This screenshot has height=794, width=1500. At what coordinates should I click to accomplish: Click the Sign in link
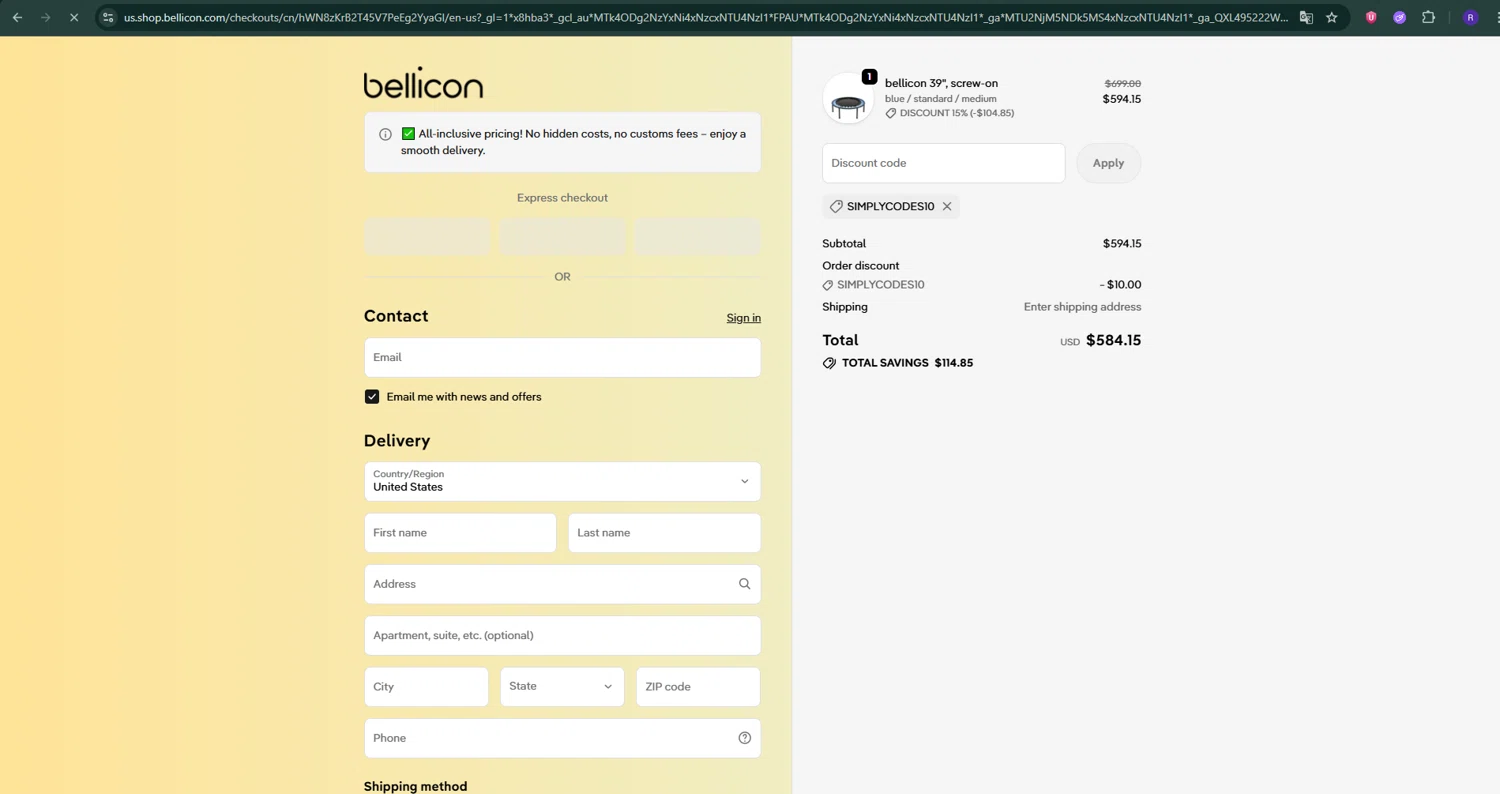coord(743,318)
